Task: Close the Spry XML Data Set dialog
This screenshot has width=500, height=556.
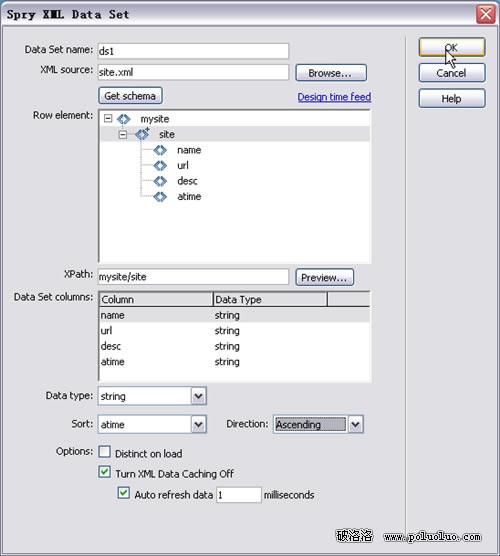Action: pos(485,15)
